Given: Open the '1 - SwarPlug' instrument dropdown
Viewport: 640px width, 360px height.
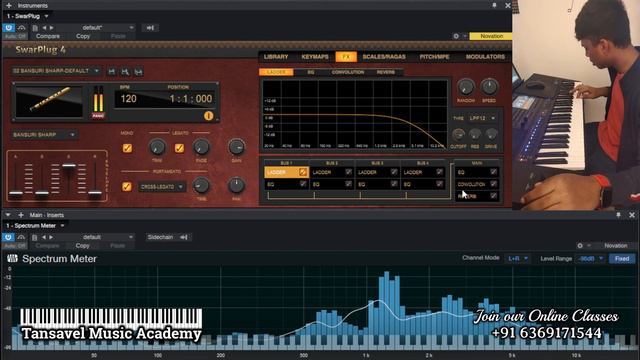Looking at the screenshot, I should (x=27, y=16).
